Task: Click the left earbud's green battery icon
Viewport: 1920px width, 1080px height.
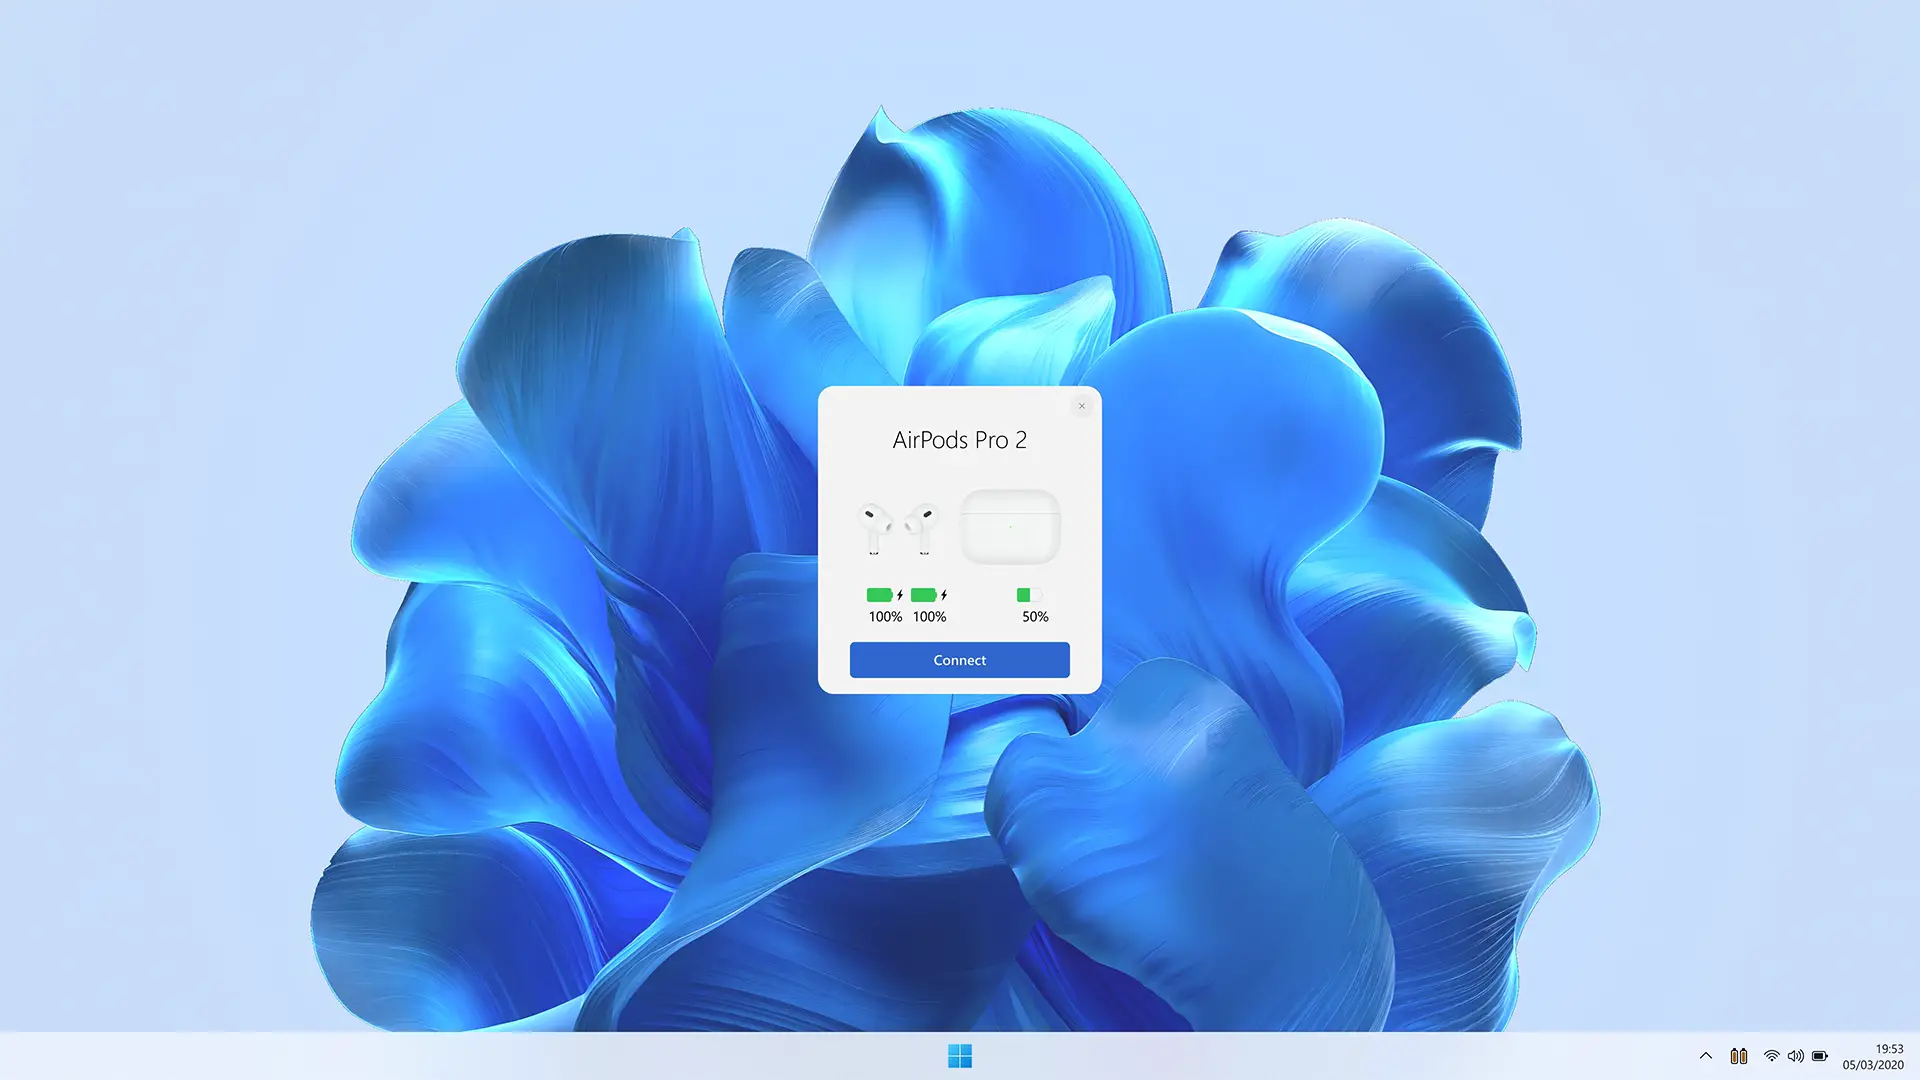Action: point(879,595)
